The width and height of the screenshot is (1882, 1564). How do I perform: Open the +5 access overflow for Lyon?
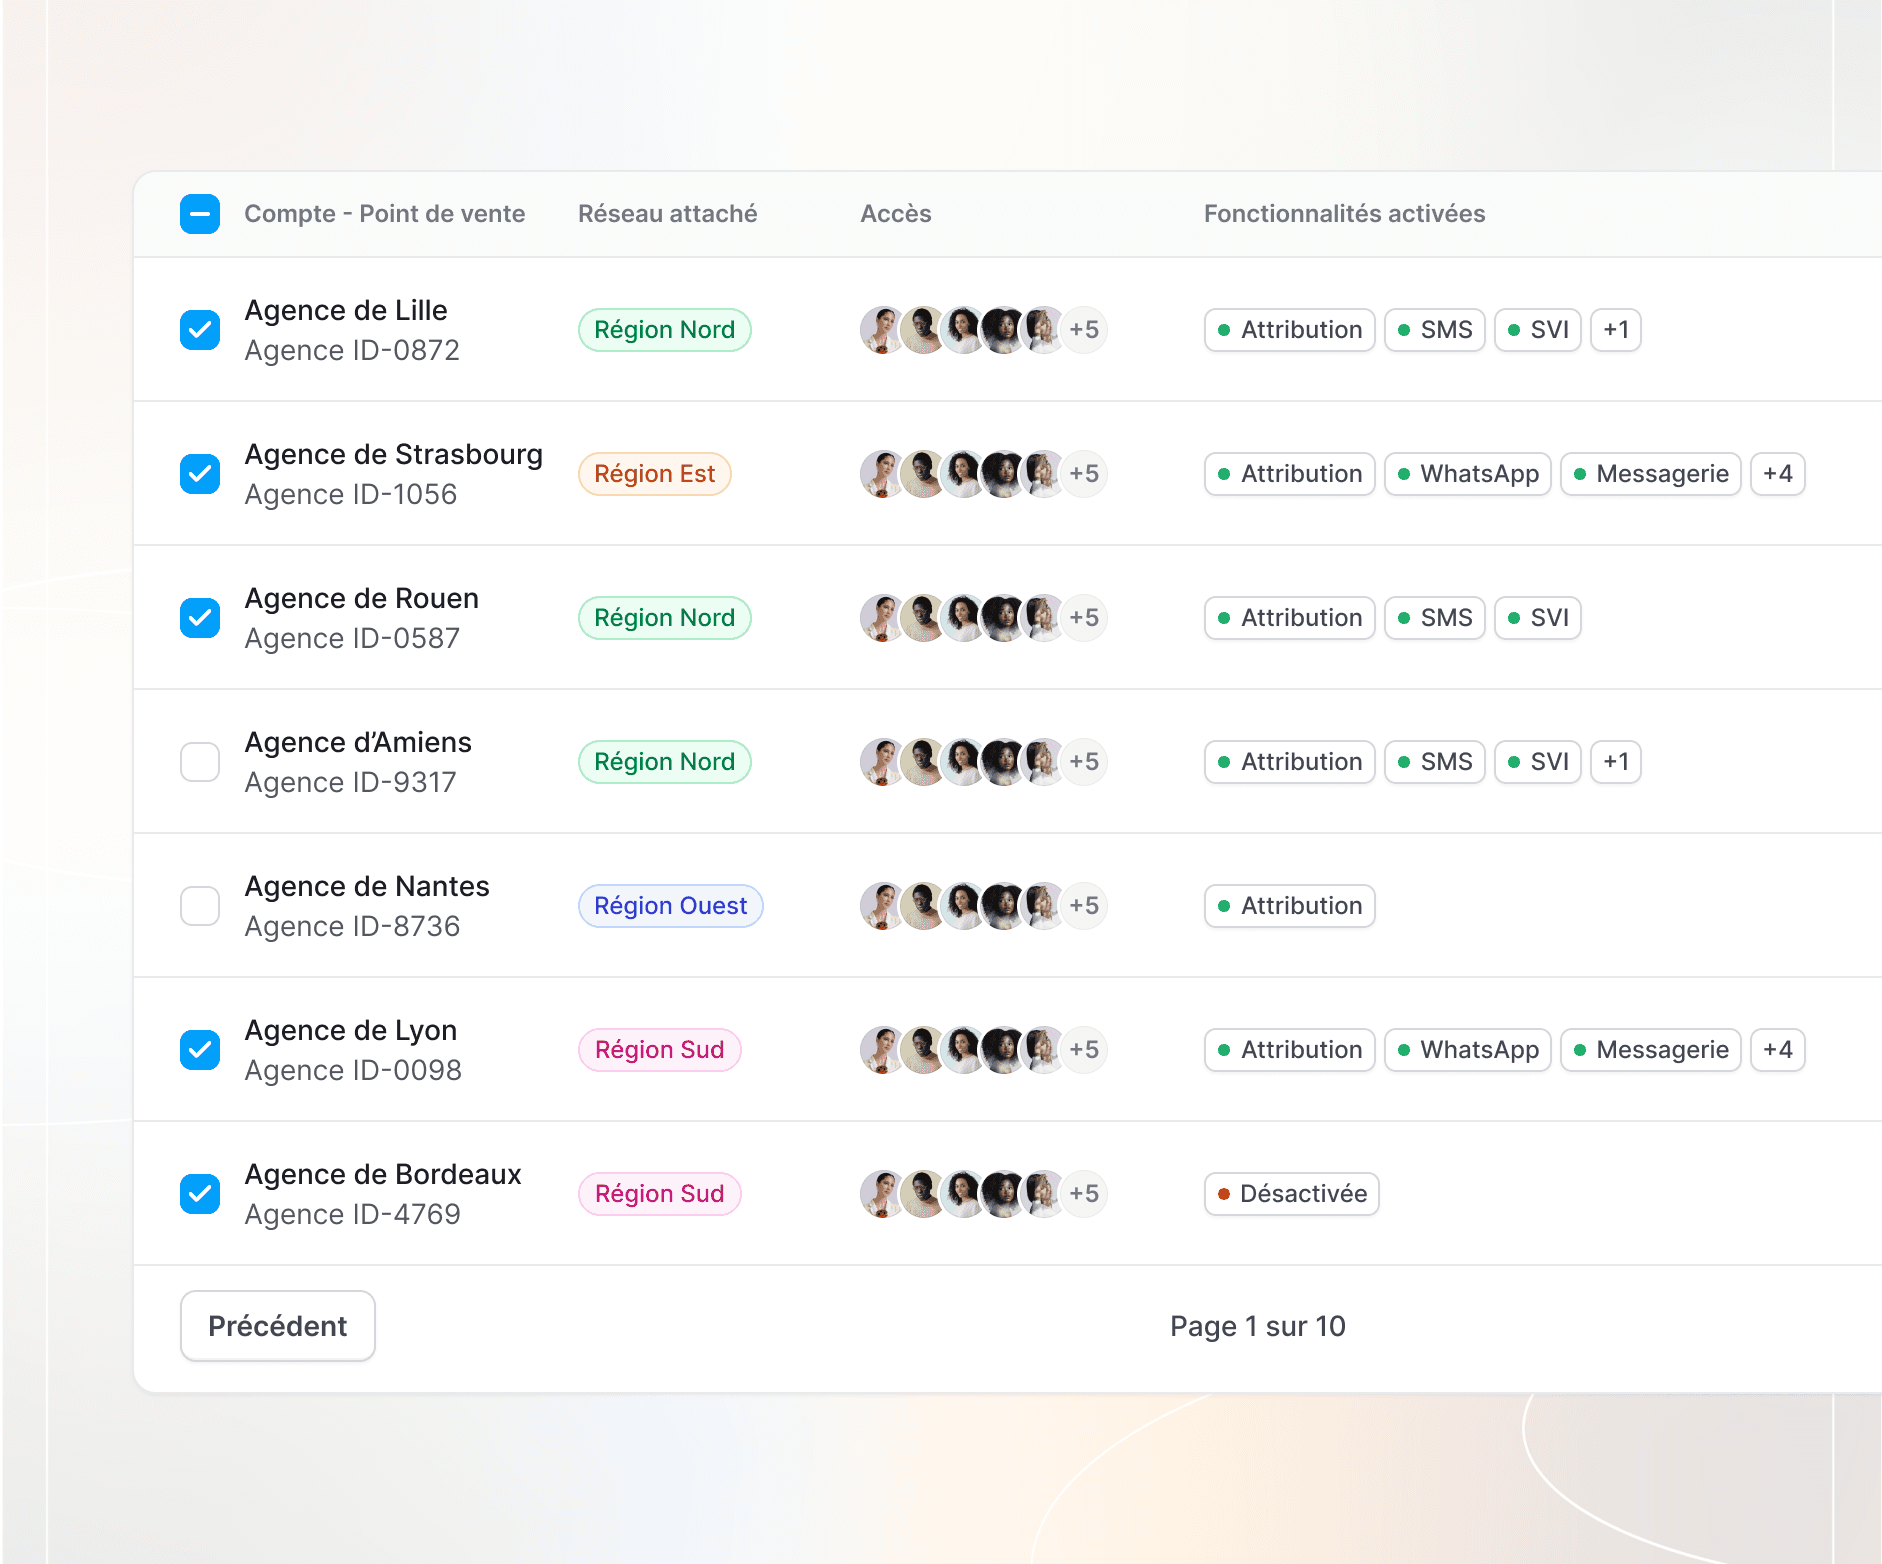(1084, 1050)
